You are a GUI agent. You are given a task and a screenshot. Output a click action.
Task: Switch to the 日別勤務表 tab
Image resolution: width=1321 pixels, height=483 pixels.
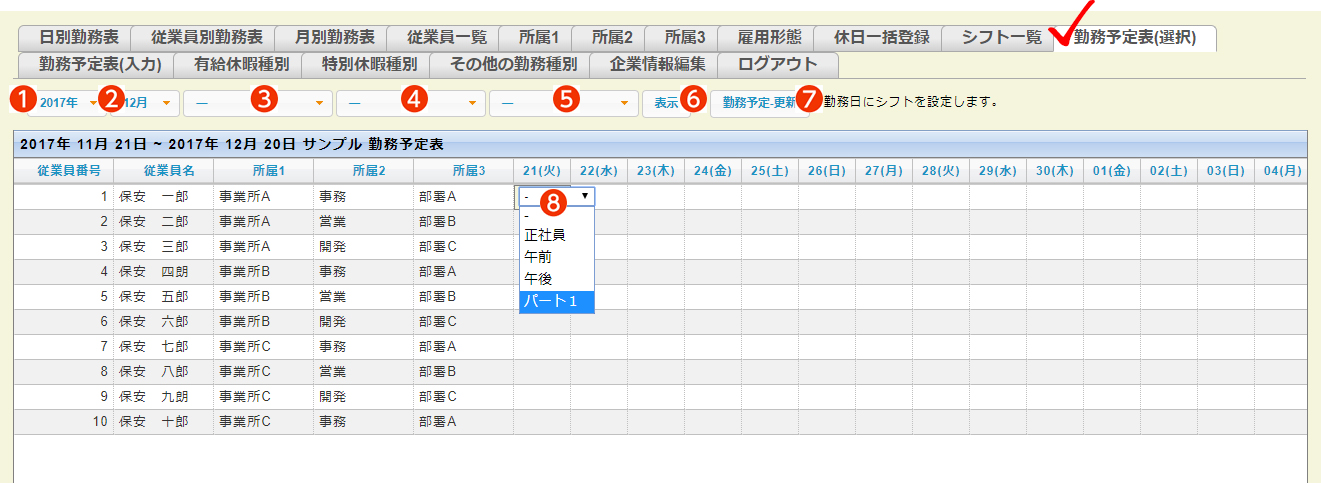point(78,38)
